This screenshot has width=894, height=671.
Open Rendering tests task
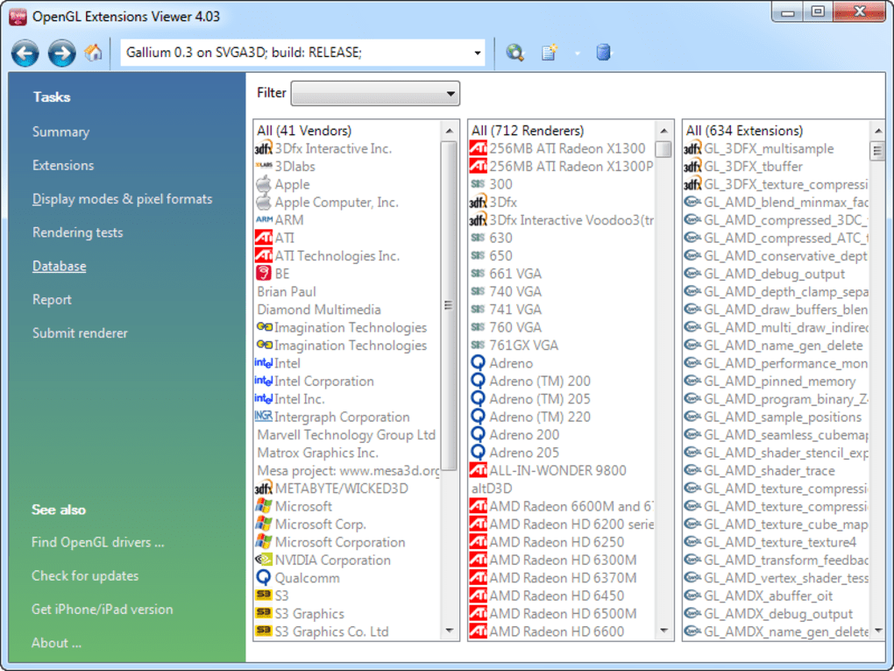pyautogui.click(x=78, y=233)
